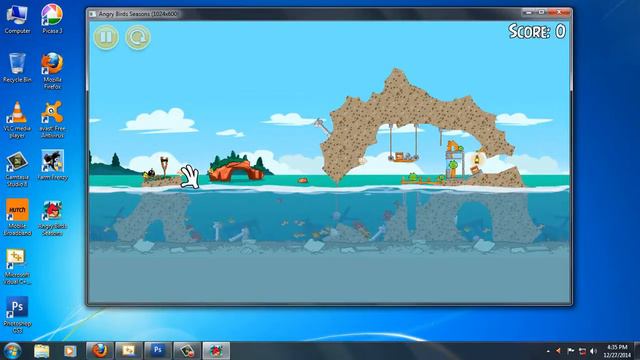This screenshot has height=360, width=640.
Task: Open the network status tray icon
Action: coord(582,351)
